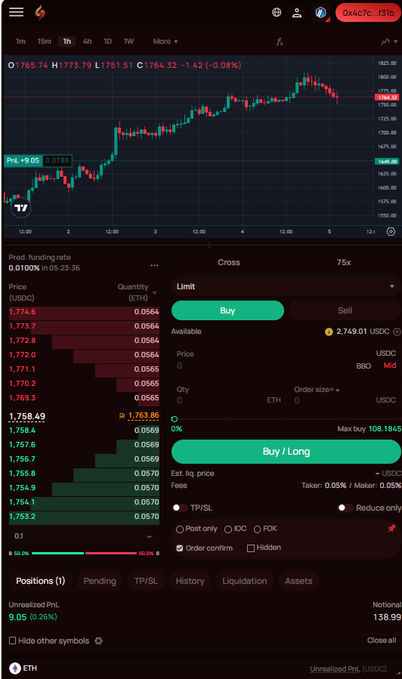This screenshot has height=679, width=402.
Task: Select the Buy side
Action: (228, 310)
